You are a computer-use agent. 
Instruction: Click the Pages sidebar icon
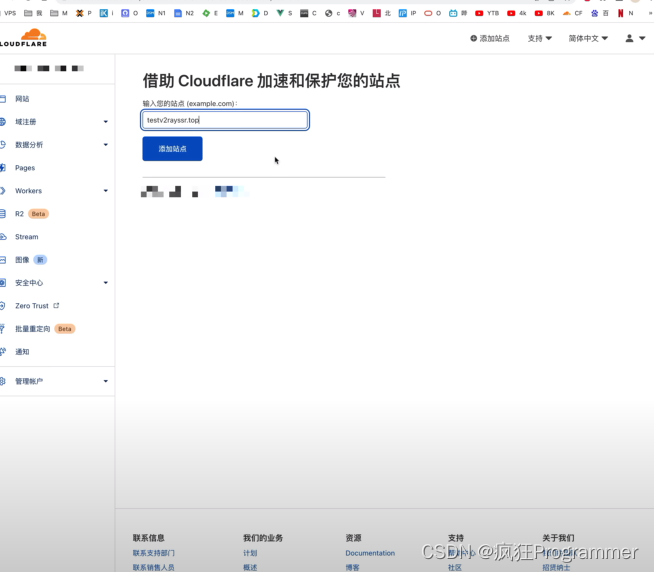[3, 168]
